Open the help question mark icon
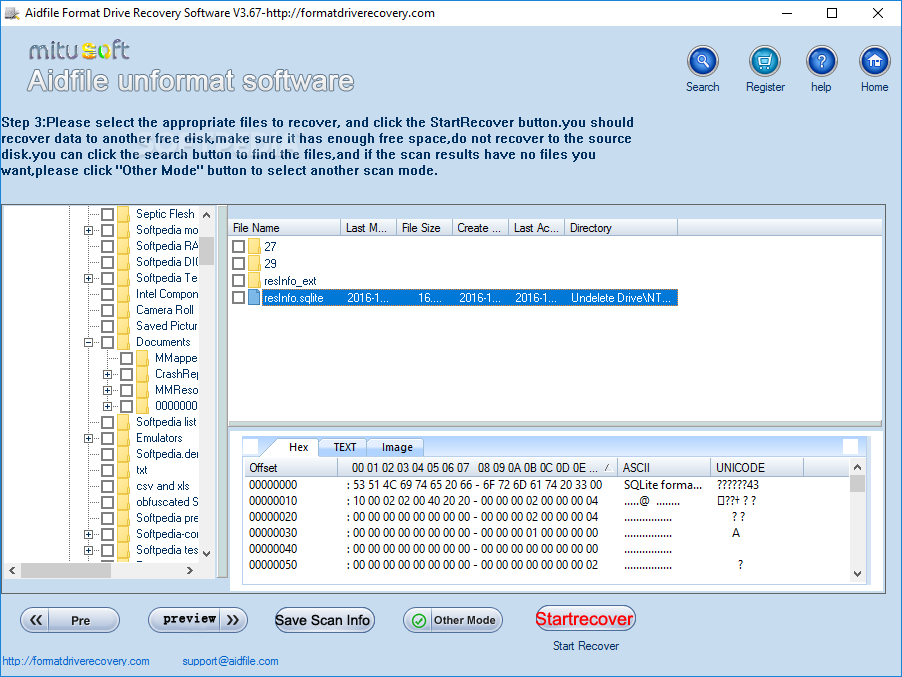The image size is (902, 677). click(821, 61)
